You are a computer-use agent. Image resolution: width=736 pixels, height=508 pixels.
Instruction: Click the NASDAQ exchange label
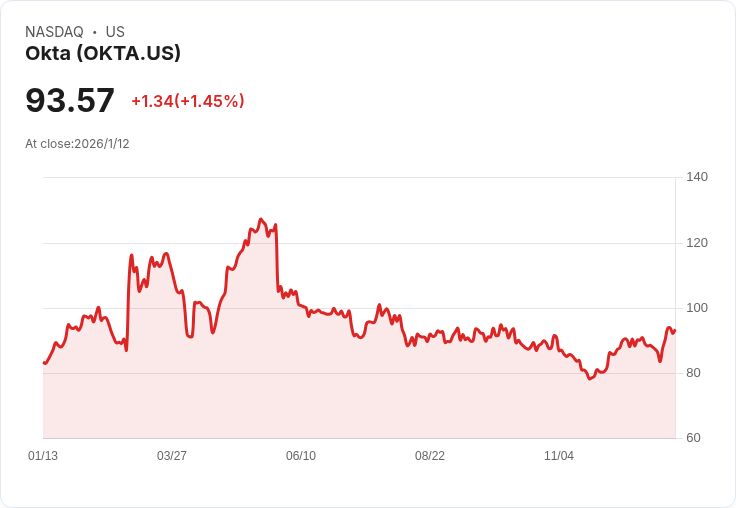[54, 32]
